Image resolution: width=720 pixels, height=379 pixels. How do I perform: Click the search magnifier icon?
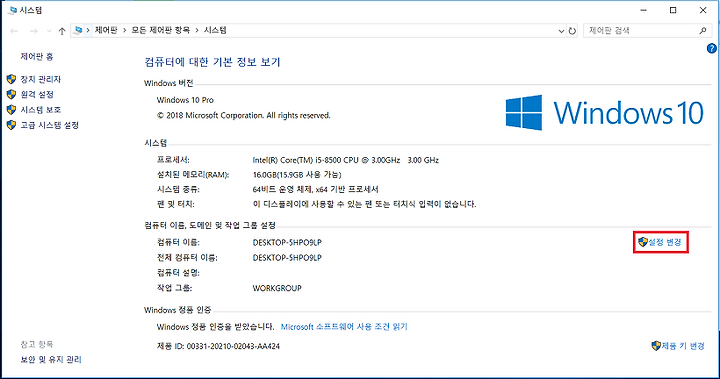703,31
